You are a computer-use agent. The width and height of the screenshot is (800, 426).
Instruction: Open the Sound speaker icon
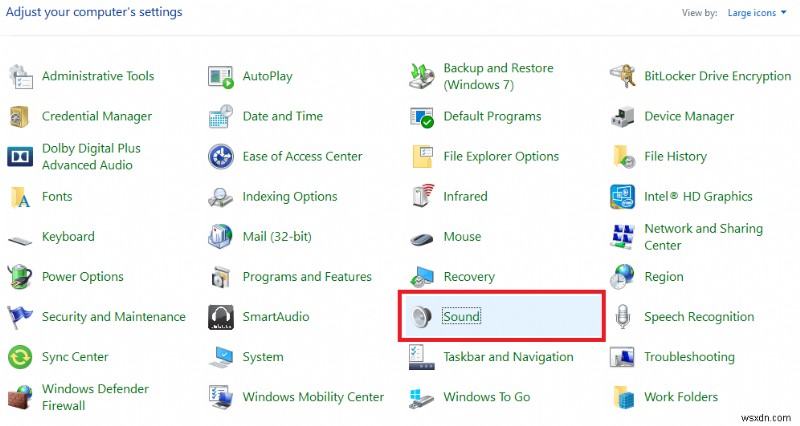[422, 317]
